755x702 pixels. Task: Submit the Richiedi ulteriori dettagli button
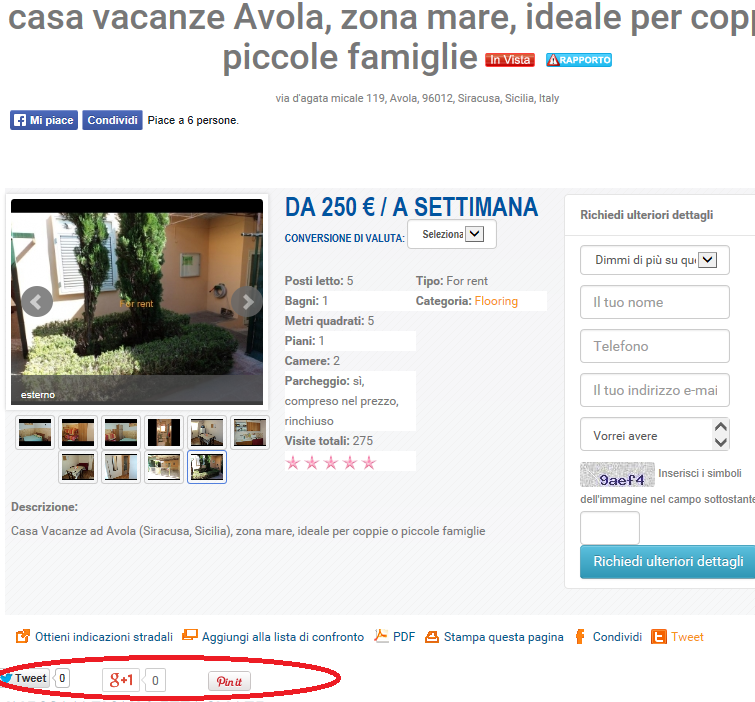pyautogui.click(x=668, y=561)
